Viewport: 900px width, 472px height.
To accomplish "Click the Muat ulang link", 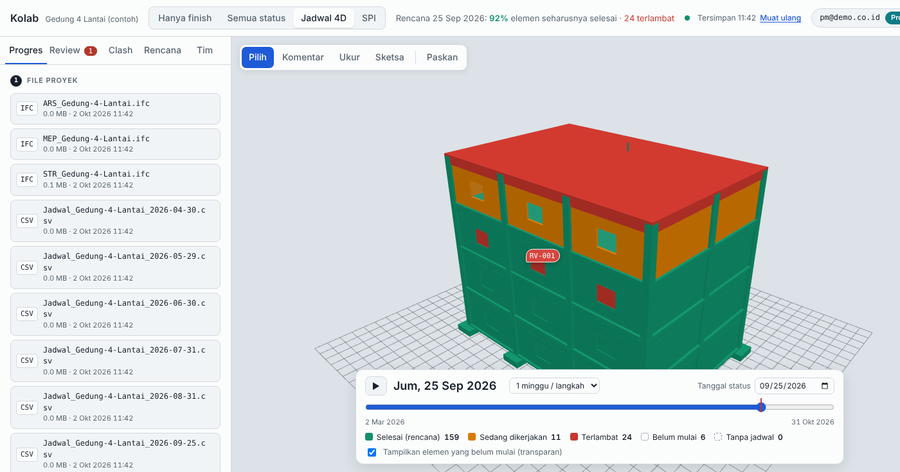I will pyautogui.click(x=780, y=18).
